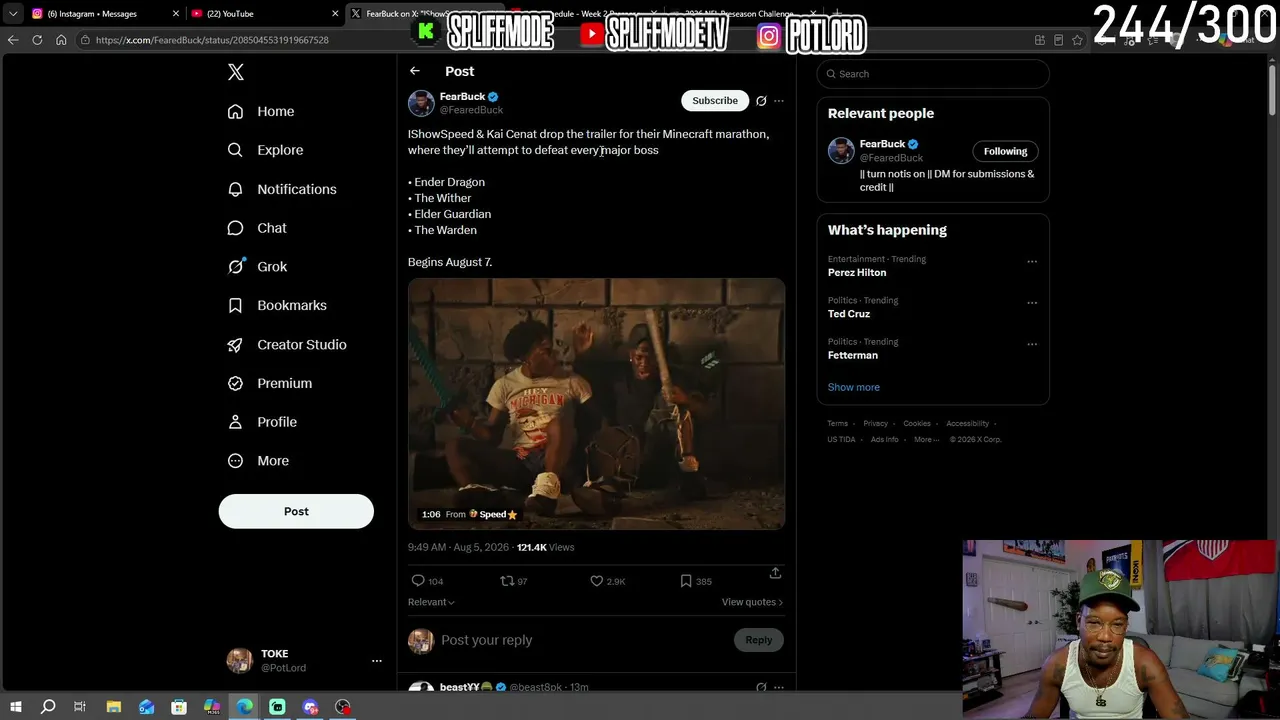Open Microsoft Store from the taskbar

[179, 707]
